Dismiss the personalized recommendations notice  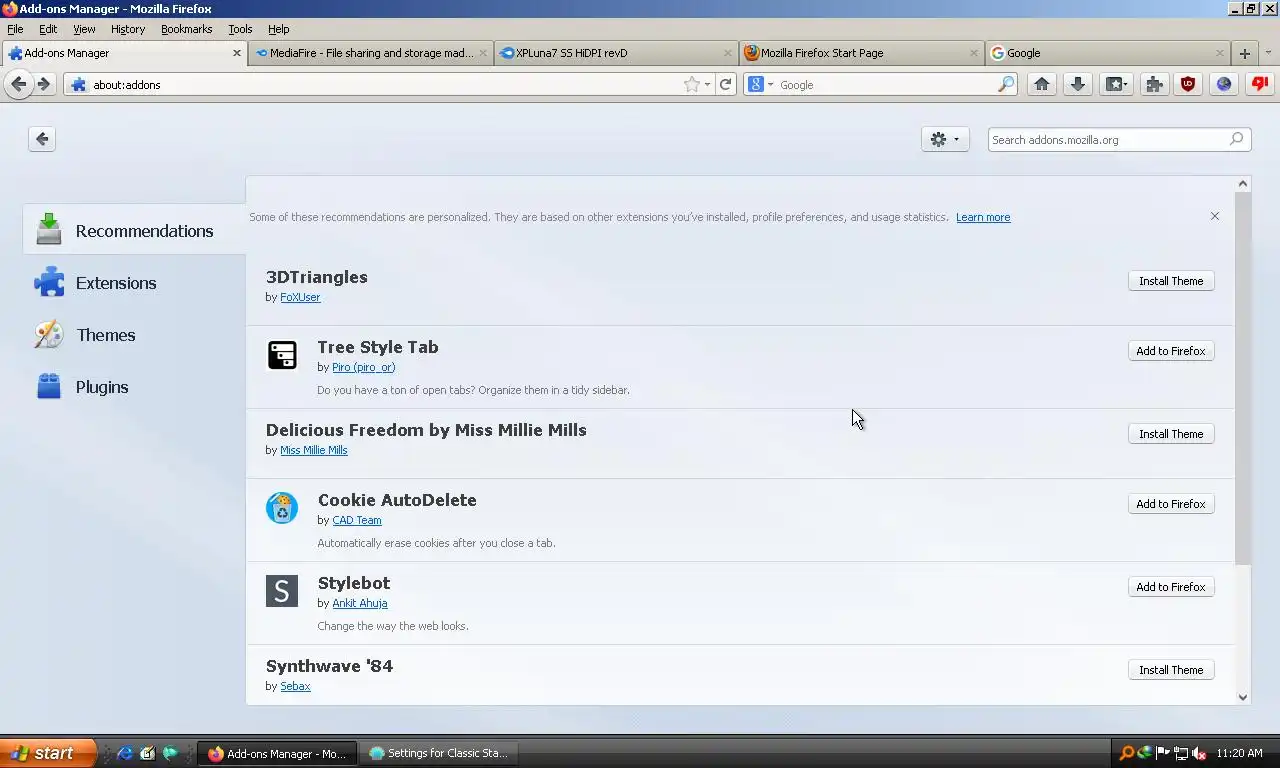[x=1214, y=216]
